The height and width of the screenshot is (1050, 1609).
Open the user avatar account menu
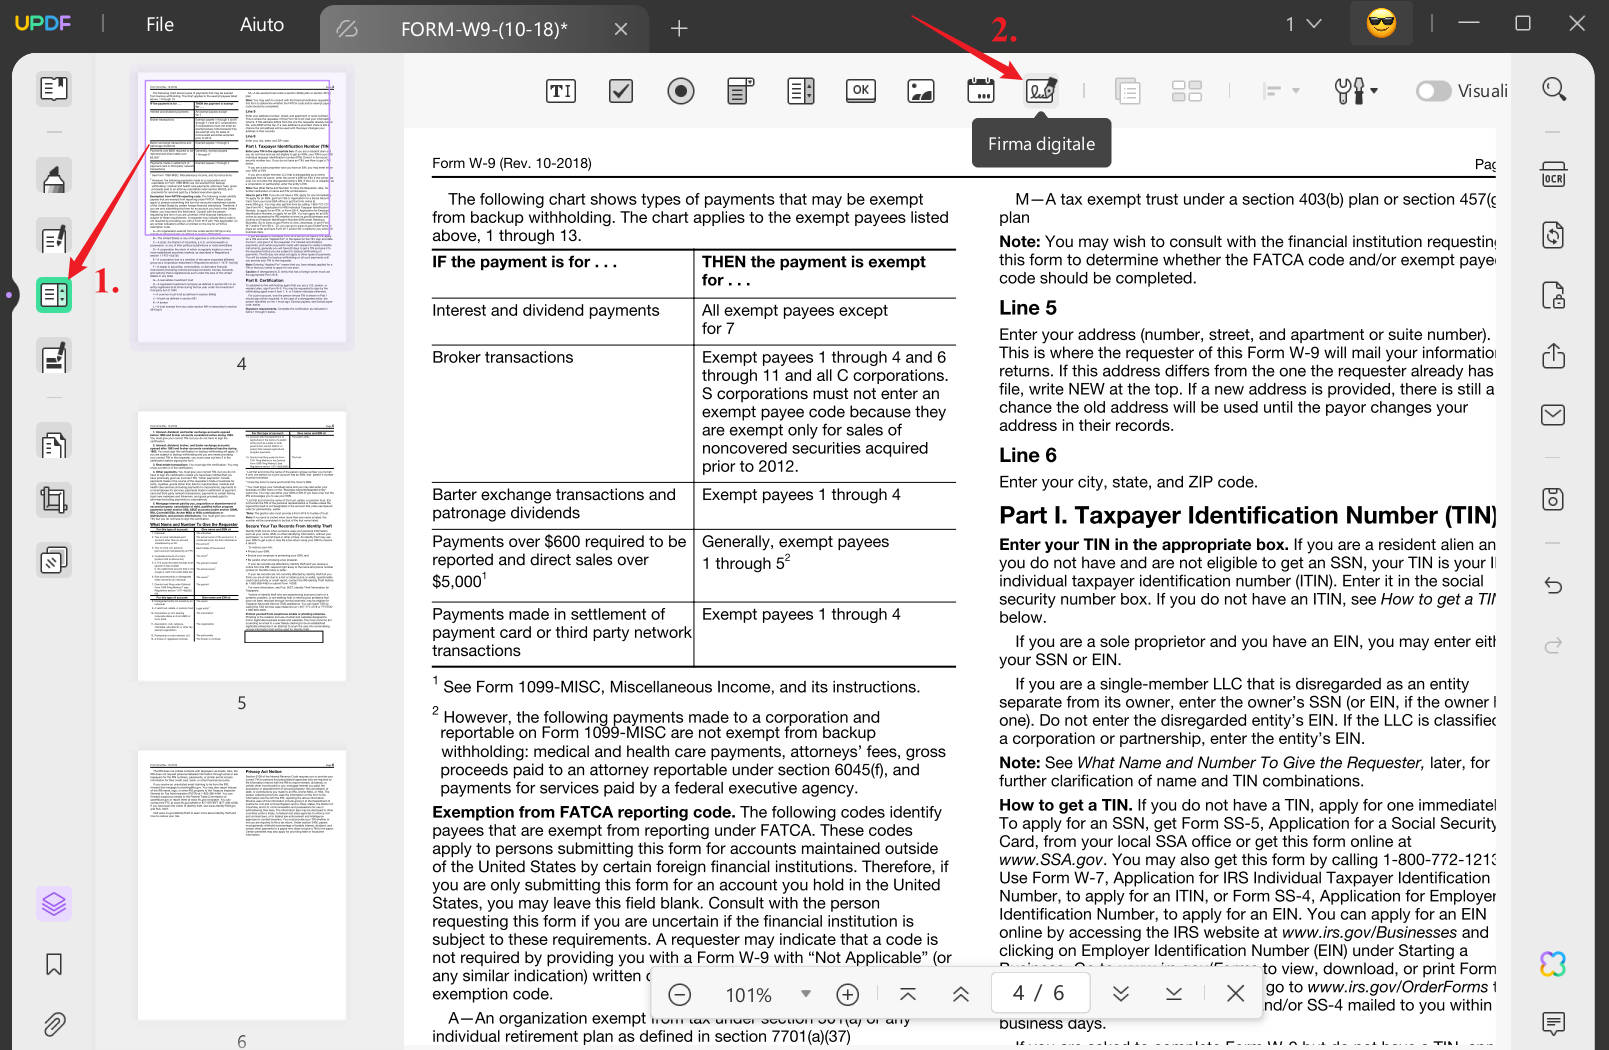point(1381,23)
